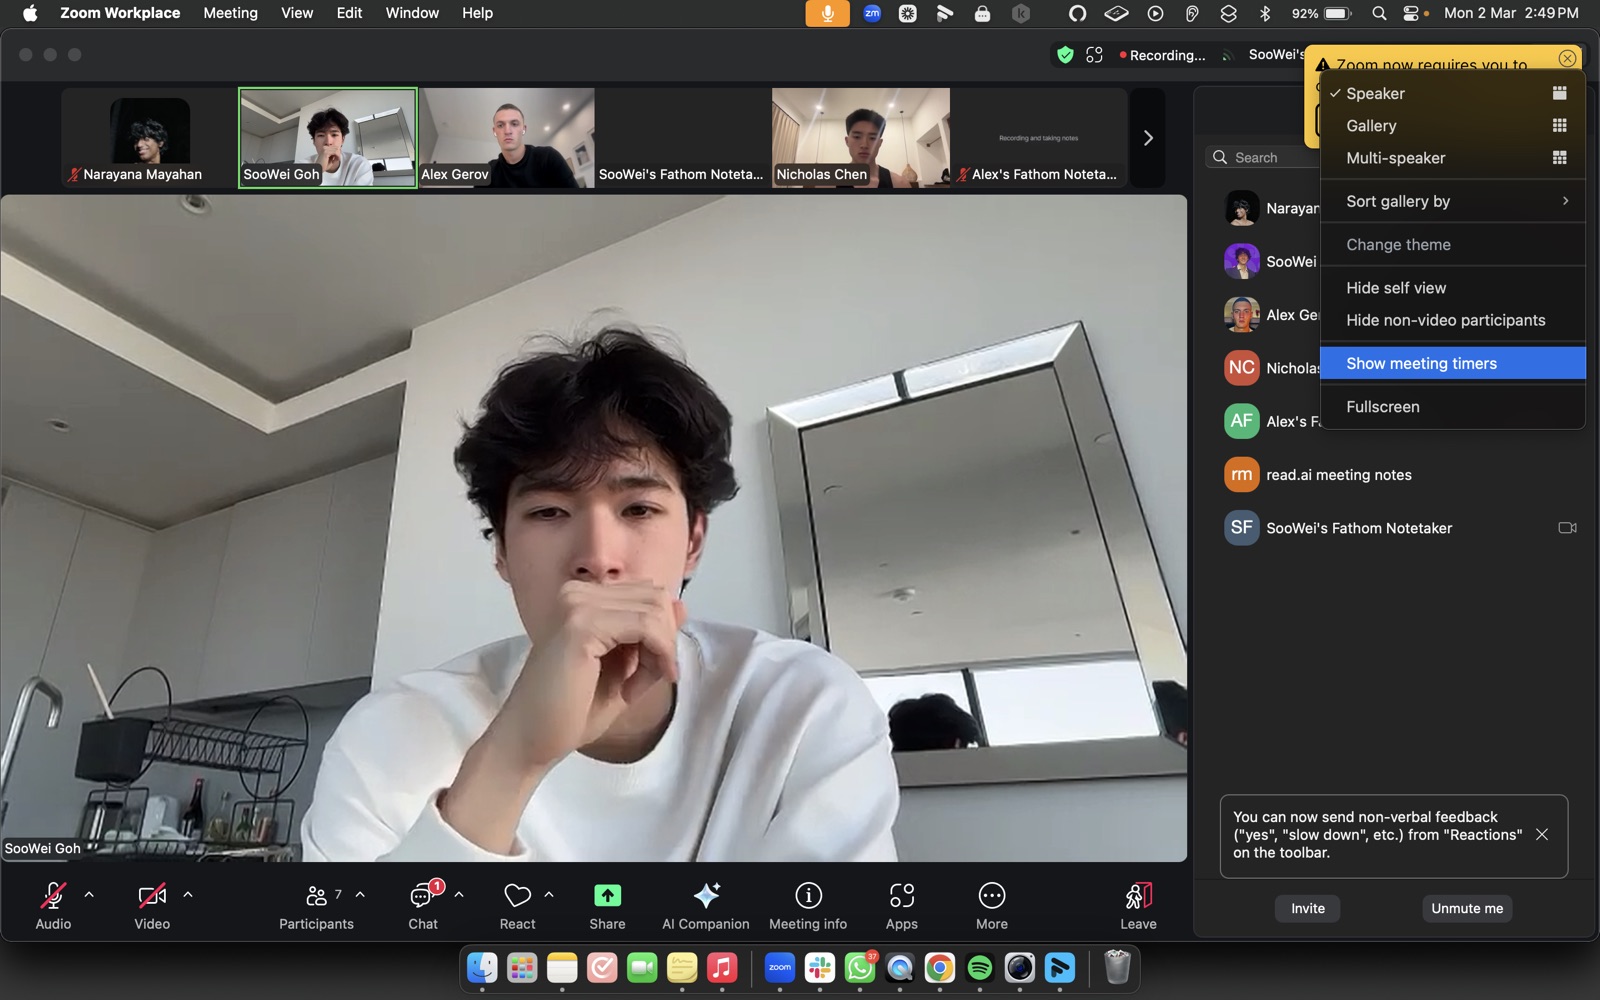
Task: Expand Audio options caret
Action: click(89, 894)
